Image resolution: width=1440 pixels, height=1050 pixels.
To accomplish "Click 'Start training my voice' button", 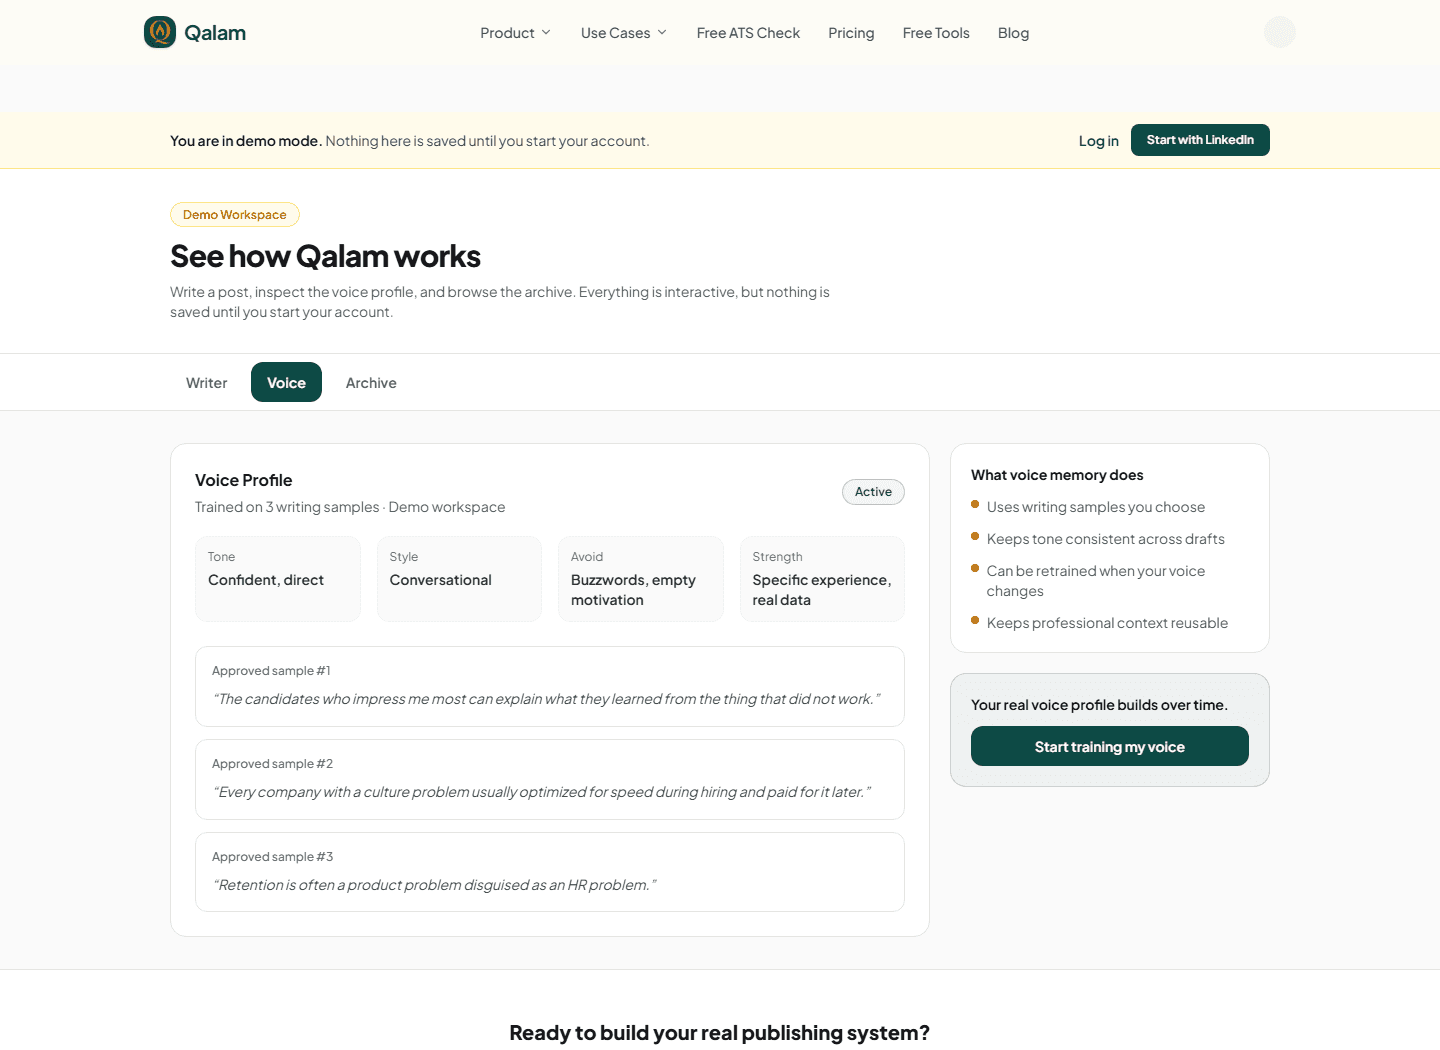I will [x=1110, y=746].
